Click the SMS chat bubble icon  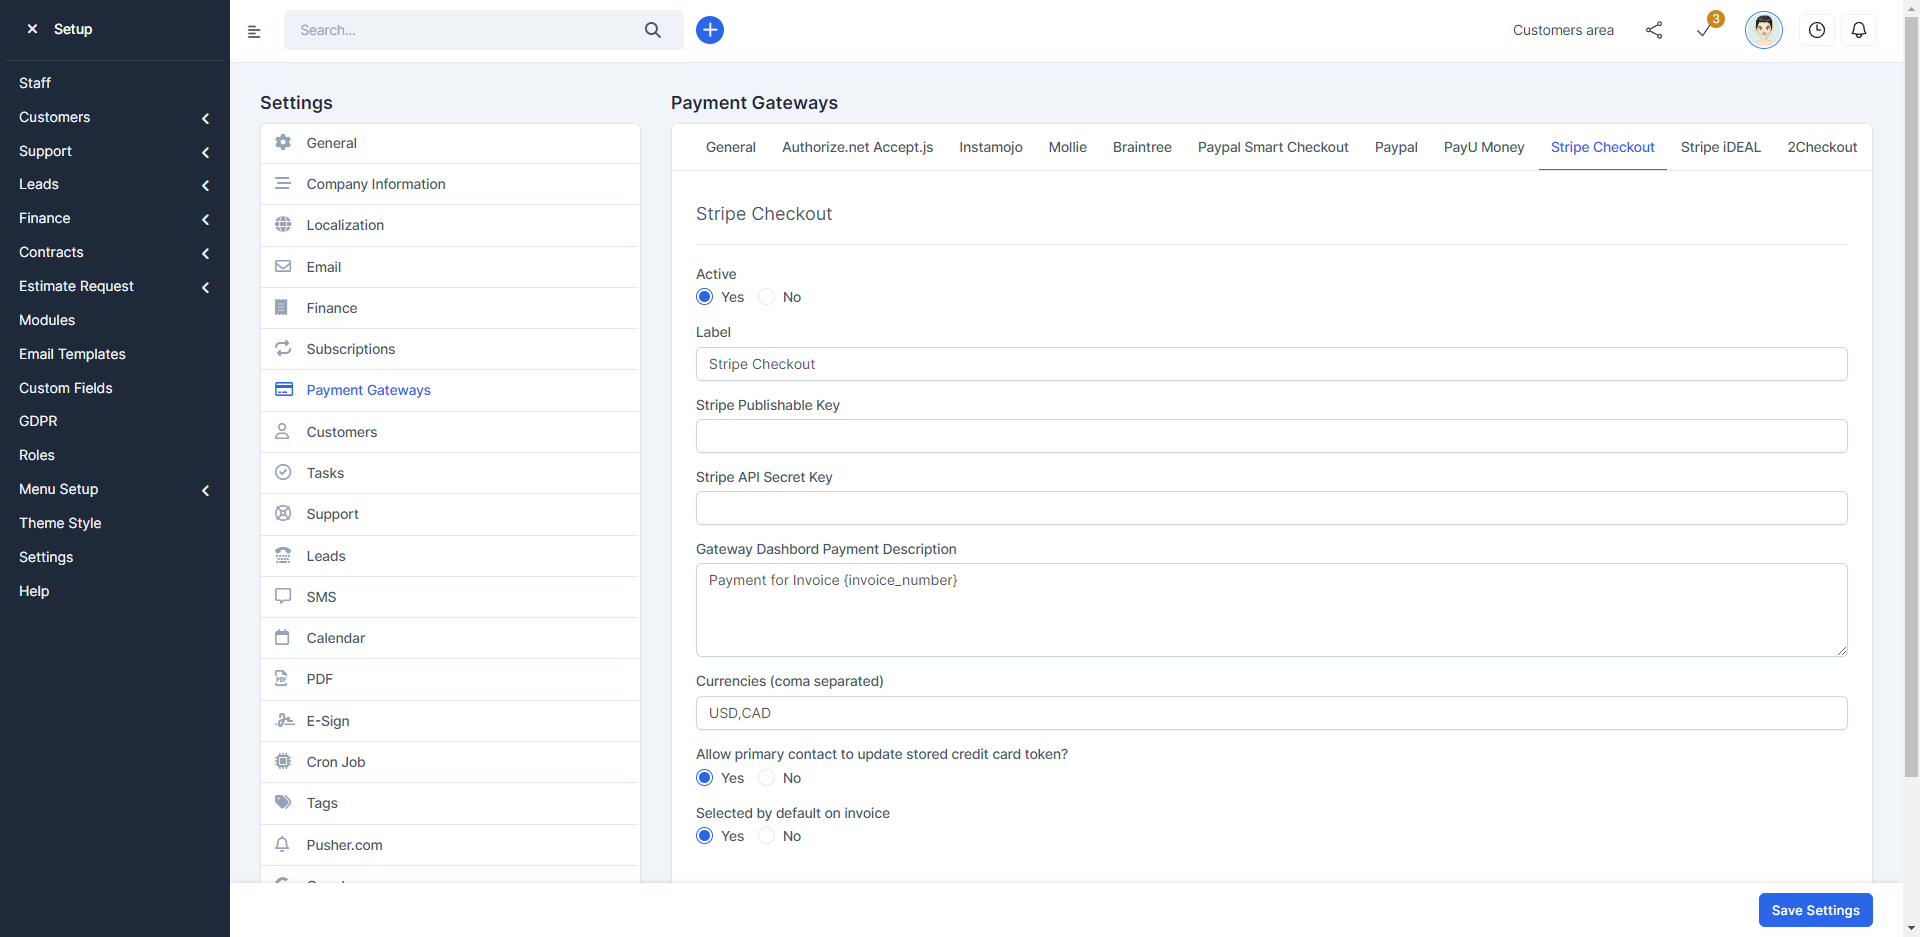[283, 597]
